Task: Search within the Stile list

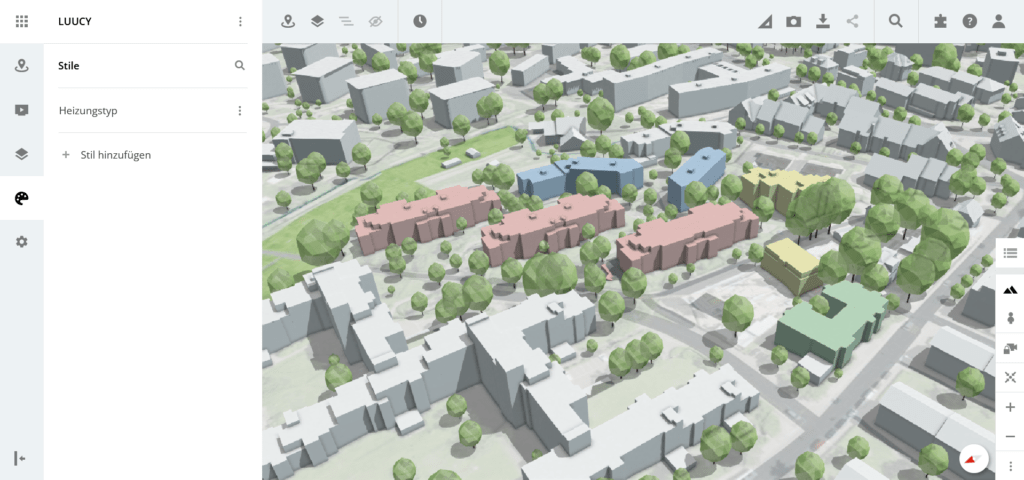Action: click(240, 66)
